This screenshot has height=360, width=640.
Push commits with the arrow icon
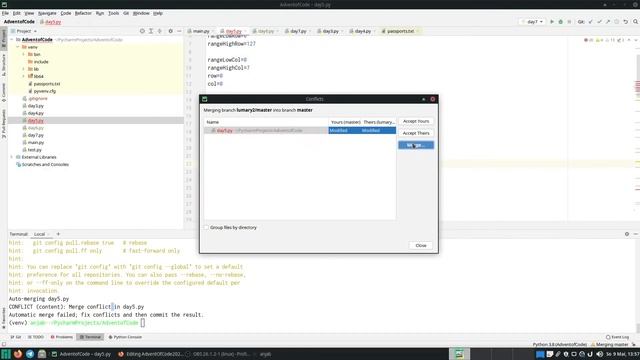608,22
